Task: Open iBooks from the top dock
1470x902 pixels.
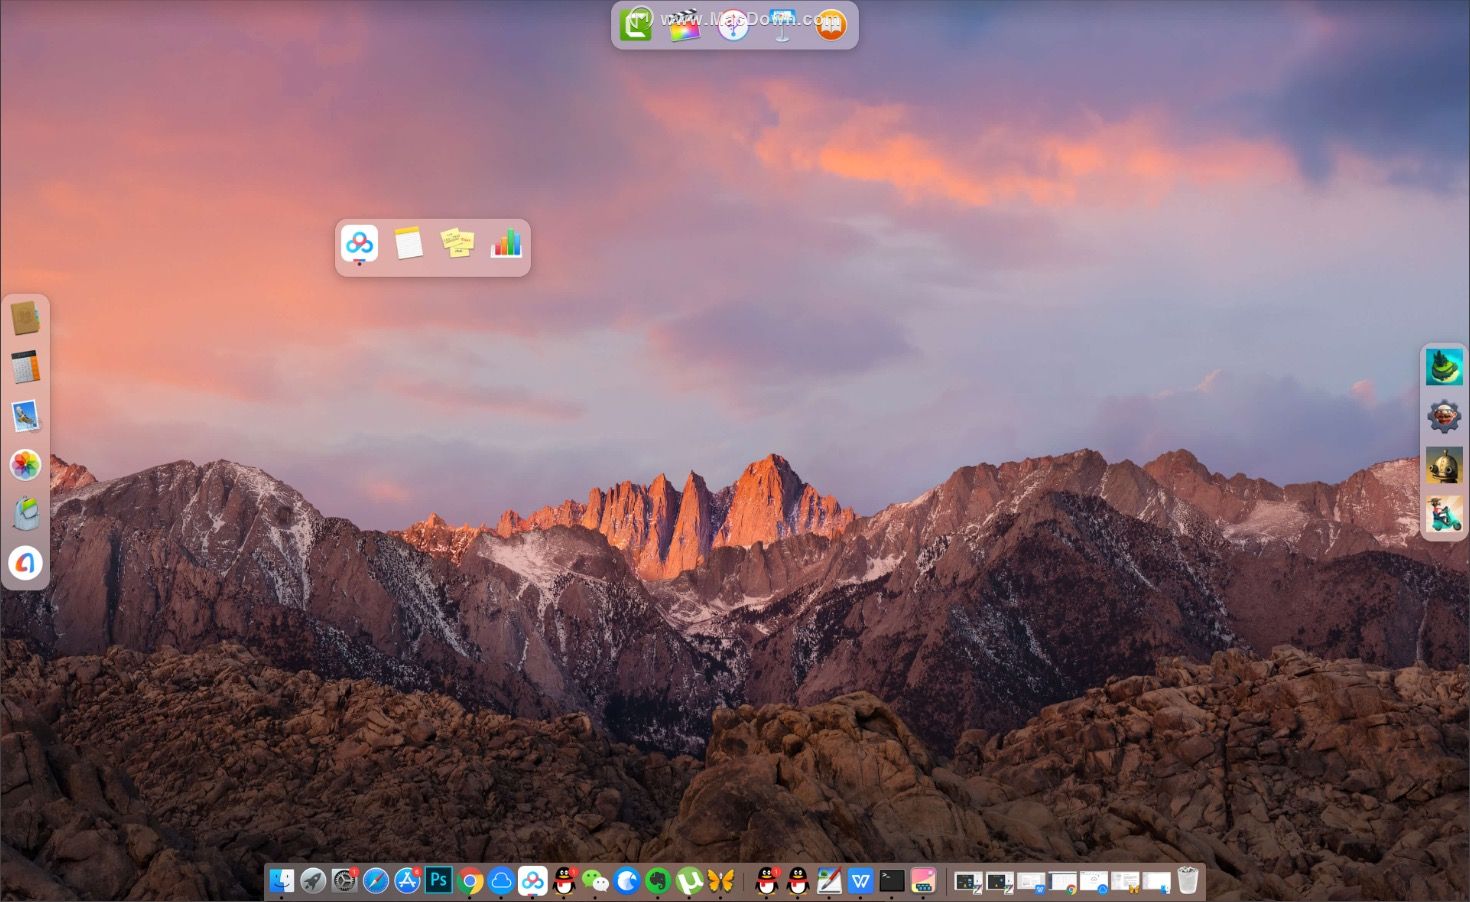Action: pos(830,24)
